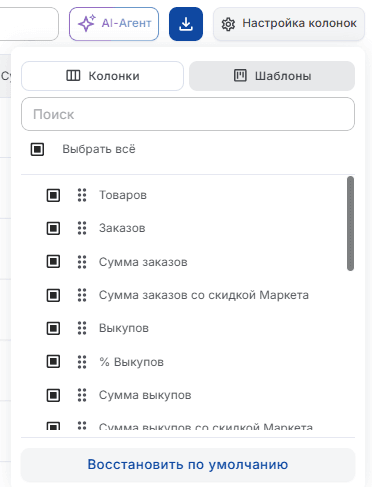Image resolution: width=372 pixels, height=487 pixels.
Task: Switch to the Шаблоны tab
Action: click(x=272, y=76)
